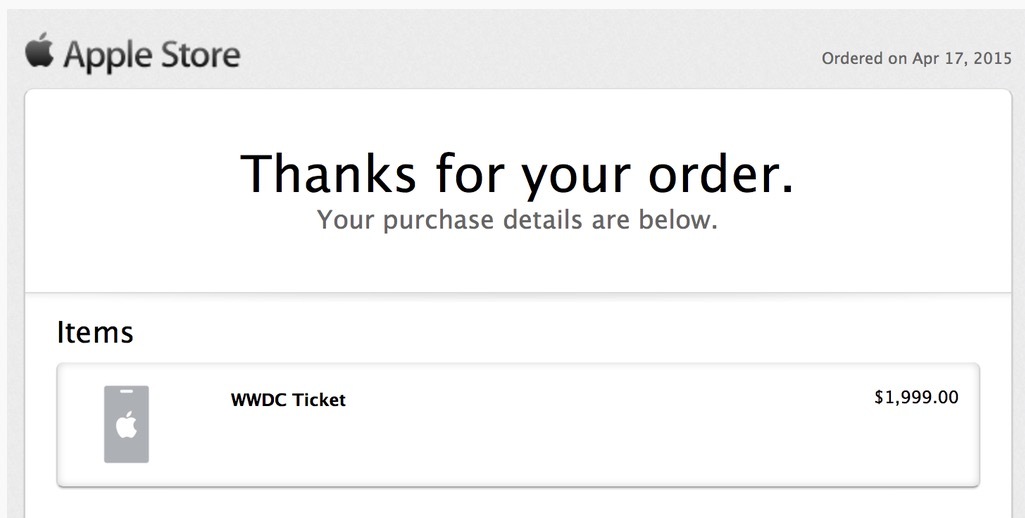This screenshot has width=1025, height=518.
Task: Open the gray WWDC ticket badge thumbnail
Action: pyautogui.click(x=126, y=424)
